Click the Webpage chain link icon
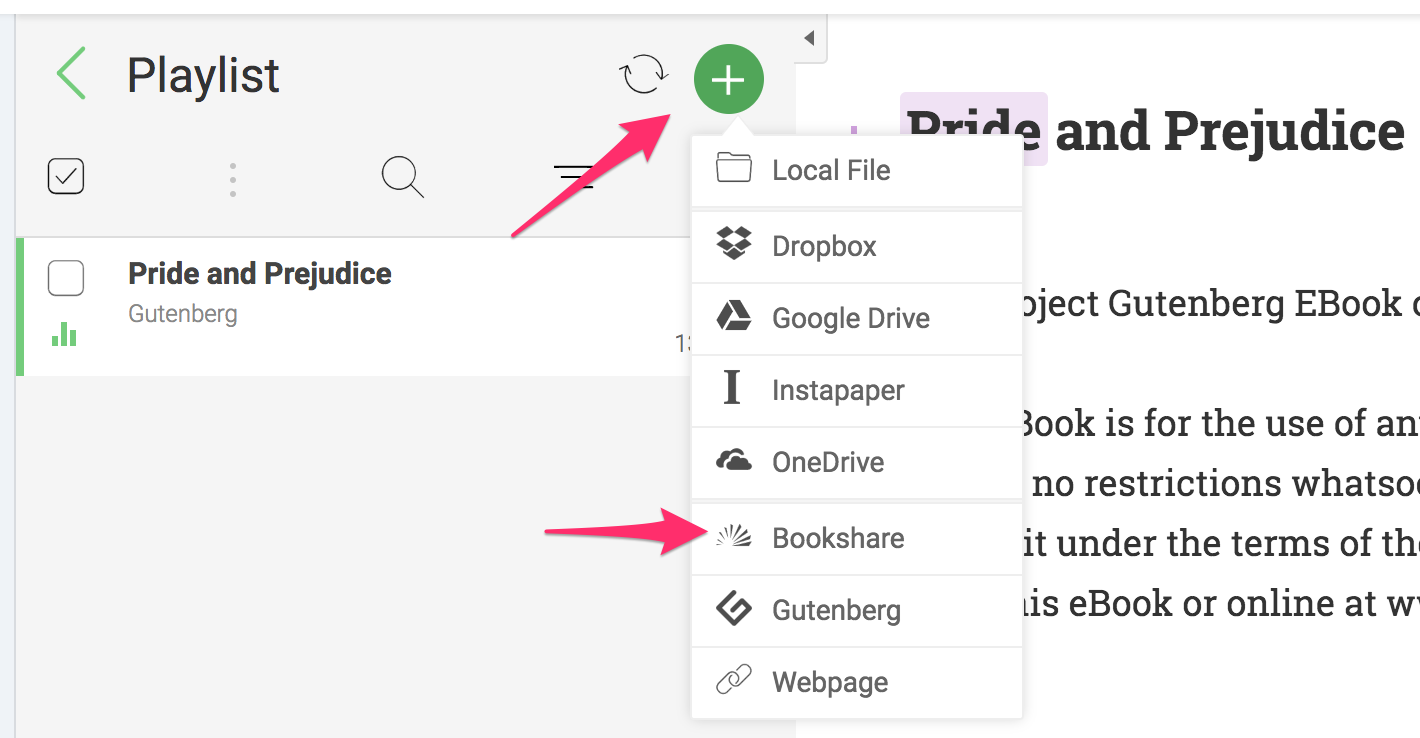 tap(734, 682)
